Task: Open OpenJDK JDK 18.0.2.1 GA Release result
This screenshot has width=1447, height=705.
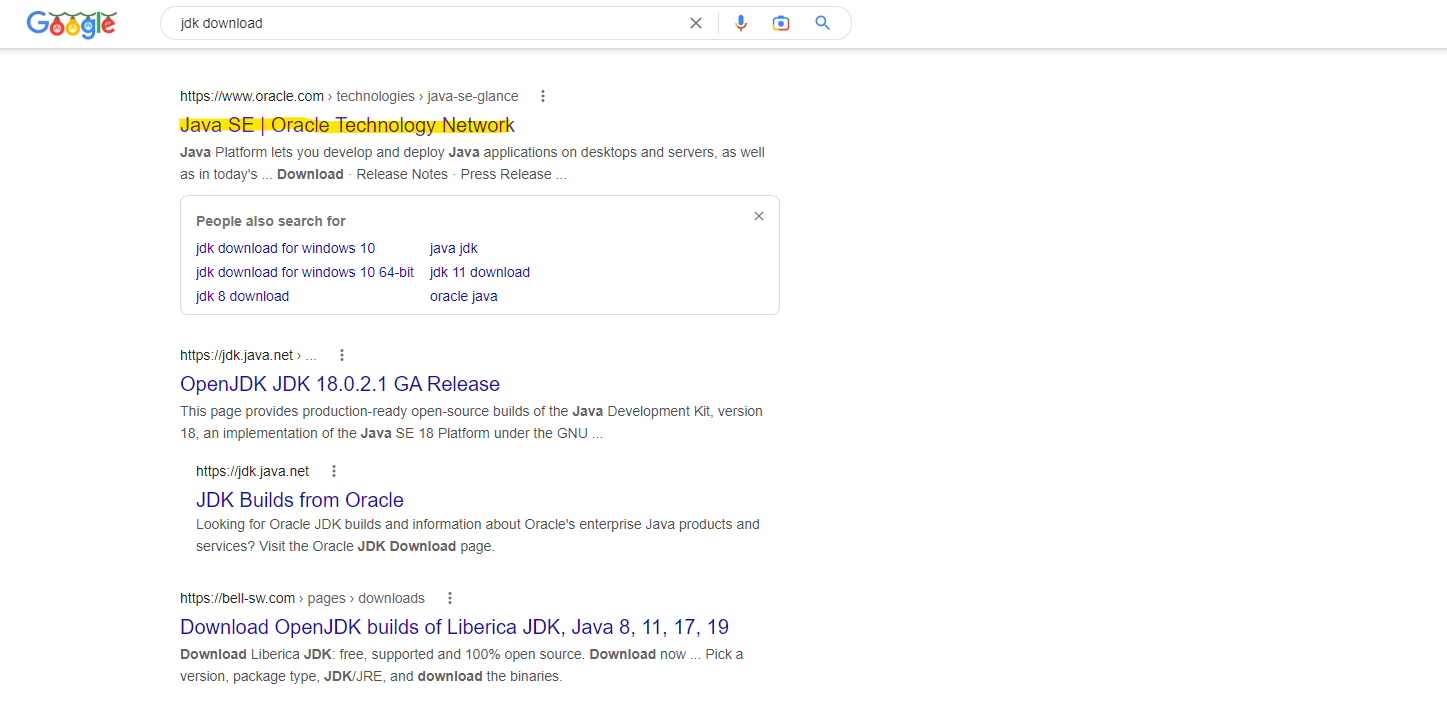Action: point(340,384)
